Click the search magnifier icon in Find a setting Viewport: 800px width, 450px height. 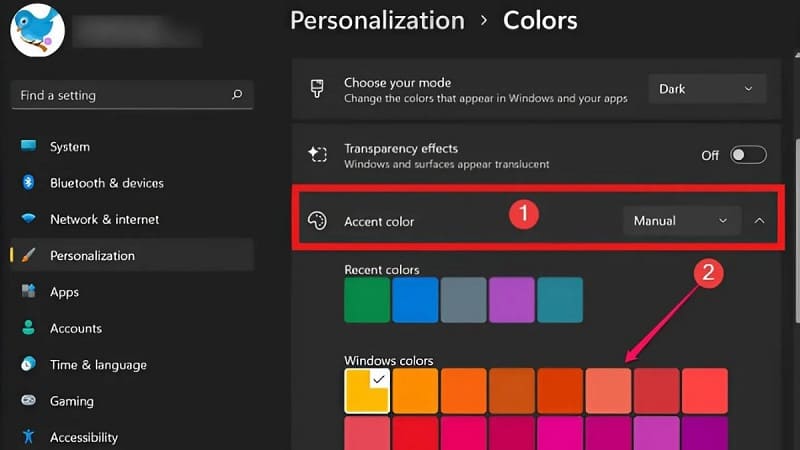tap(237, 96)
